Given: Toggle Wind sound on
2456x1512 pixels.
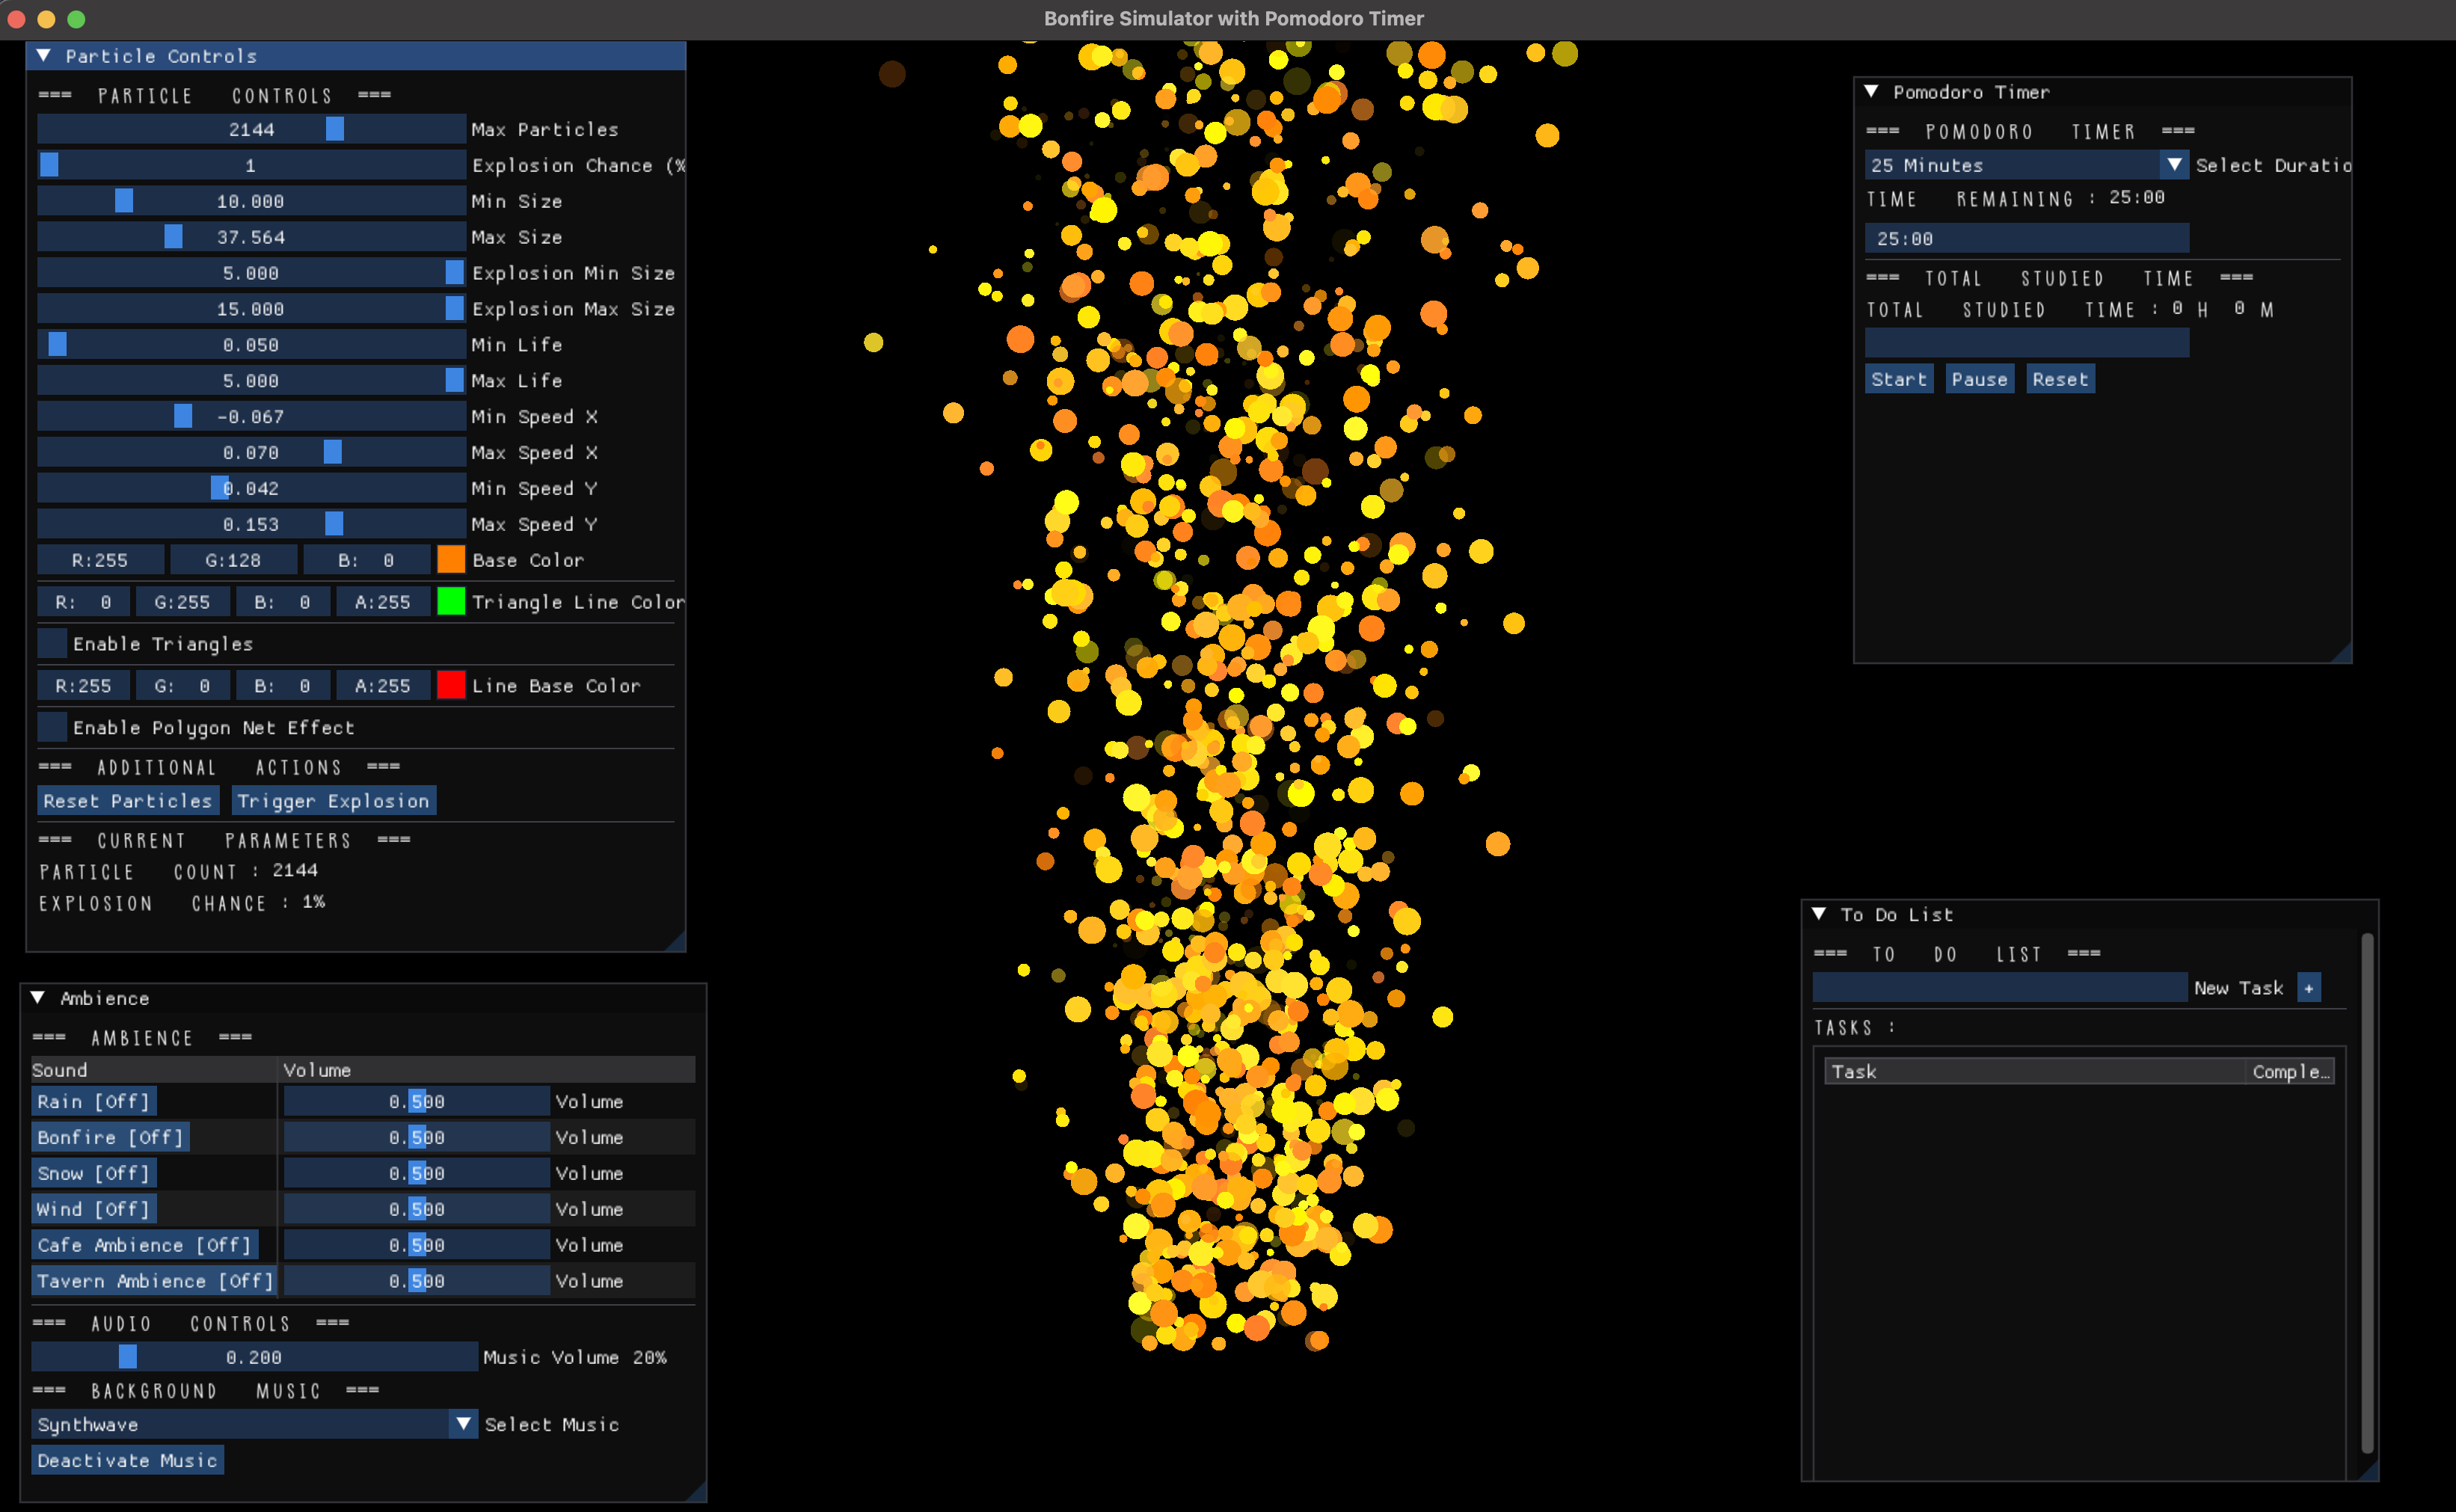Looking at the screenshot, I should 94,1209.
